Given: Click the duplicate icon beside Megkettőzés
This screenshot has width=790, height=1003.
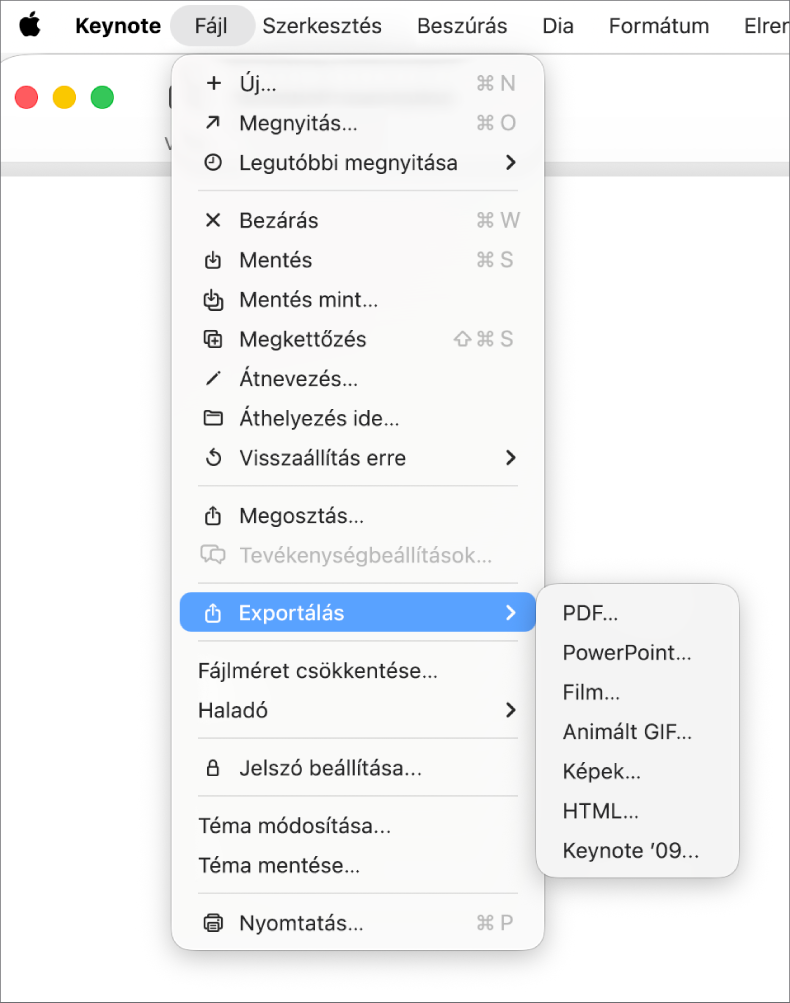Looking at the screenshot, I should click(213, 340).
